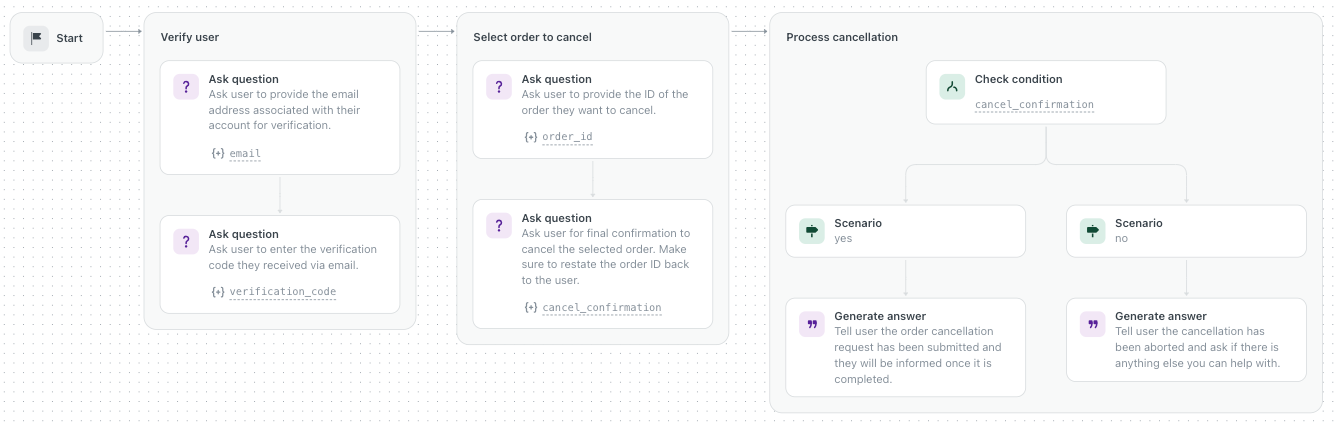1335x426 pixels.
Task: Select the order_id variable tag
Action: pos(568,136)
